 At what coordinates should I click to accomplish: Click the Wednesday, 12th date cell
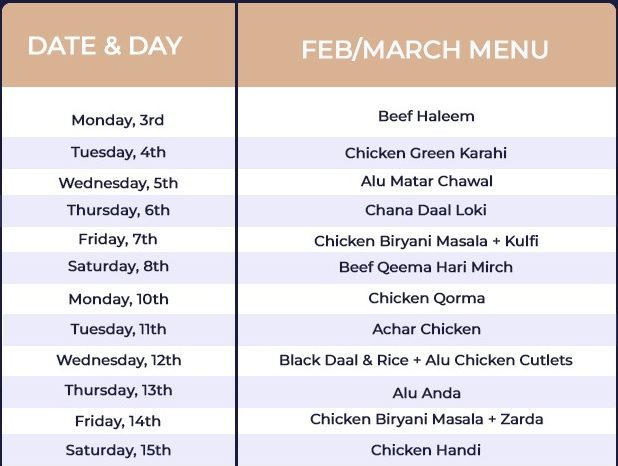coord(118,360)
